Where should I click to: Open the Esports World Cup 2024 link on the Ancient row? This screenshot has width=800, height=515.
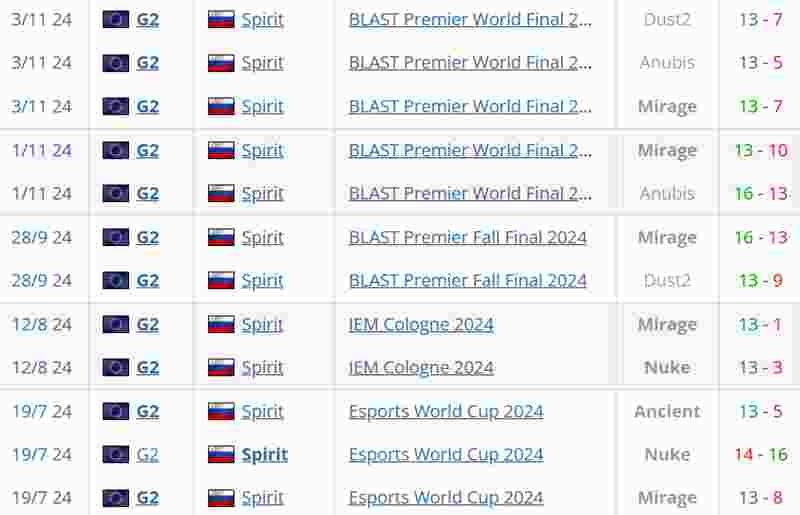[x=446, y=411]
